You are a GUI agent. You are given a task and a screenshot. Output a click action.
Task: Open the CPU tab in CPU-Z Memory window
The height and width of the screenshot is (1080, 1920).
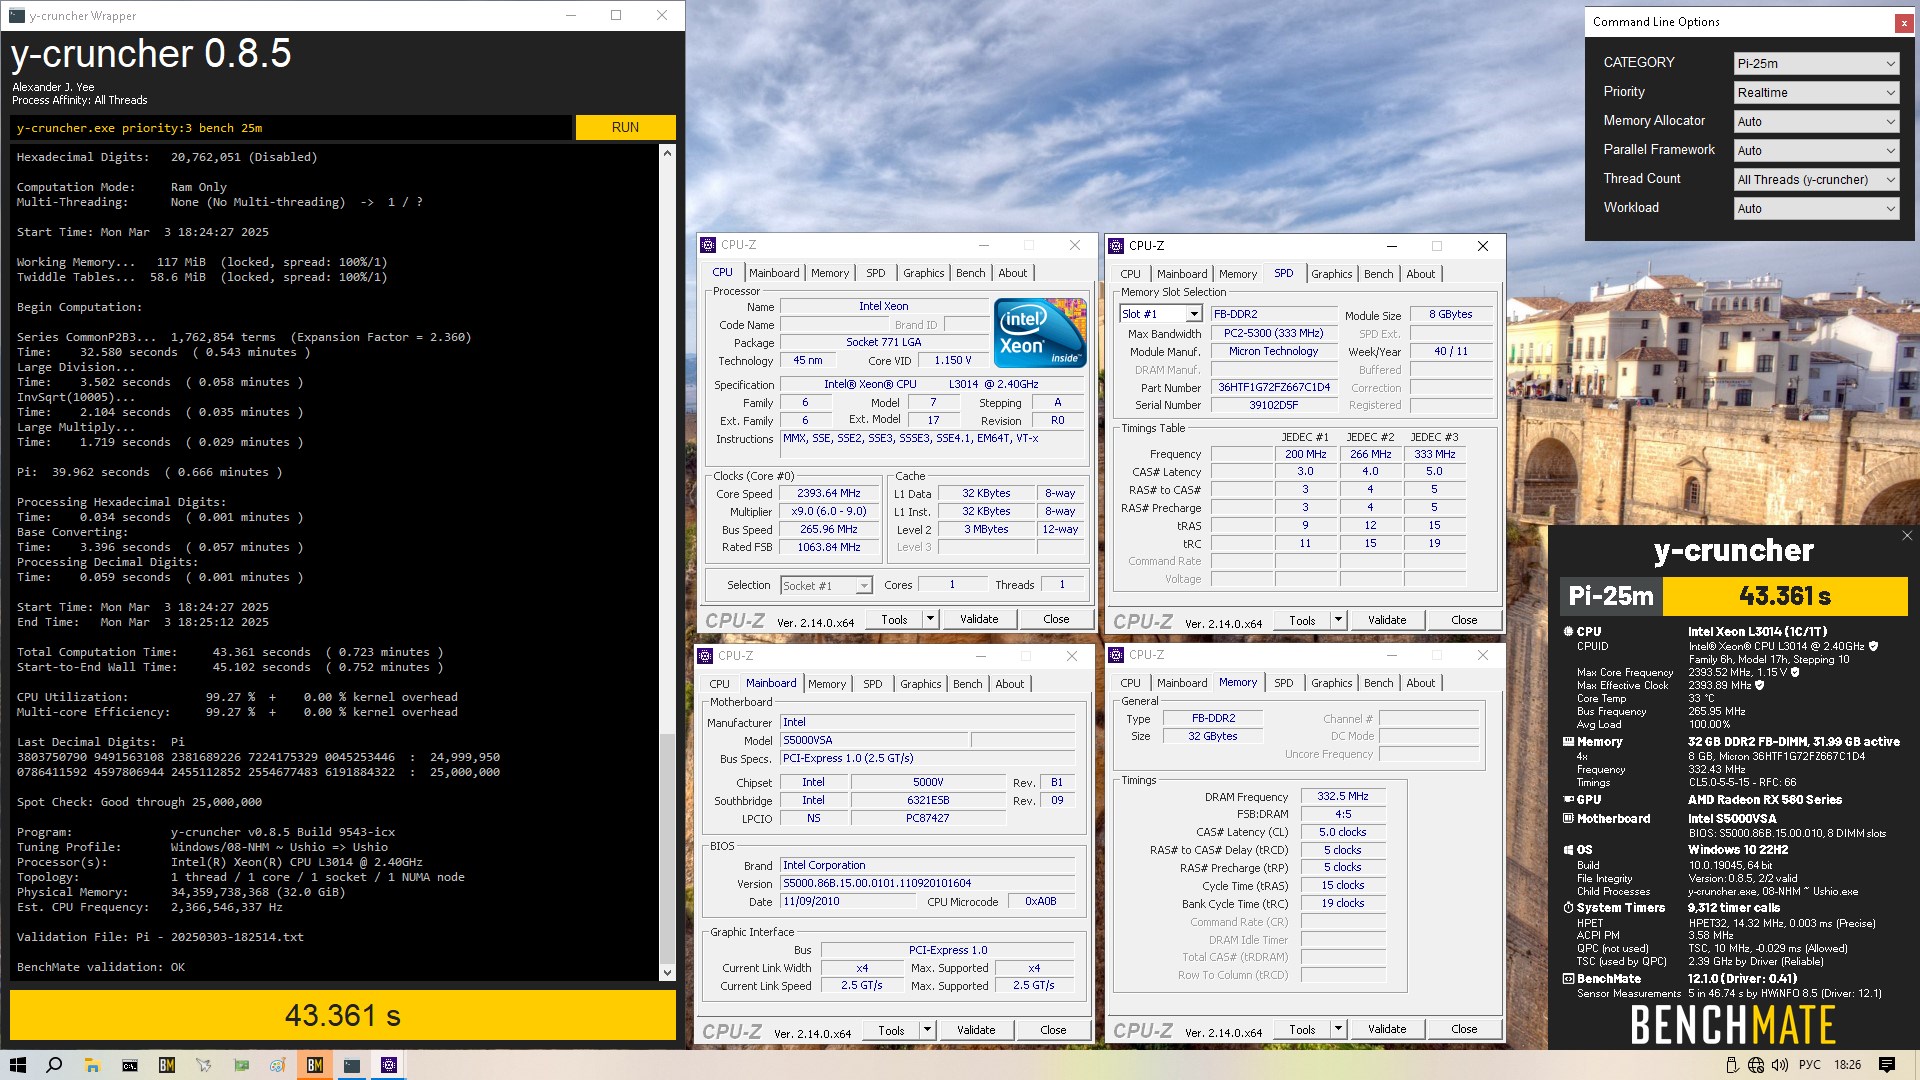(1130, 683)
